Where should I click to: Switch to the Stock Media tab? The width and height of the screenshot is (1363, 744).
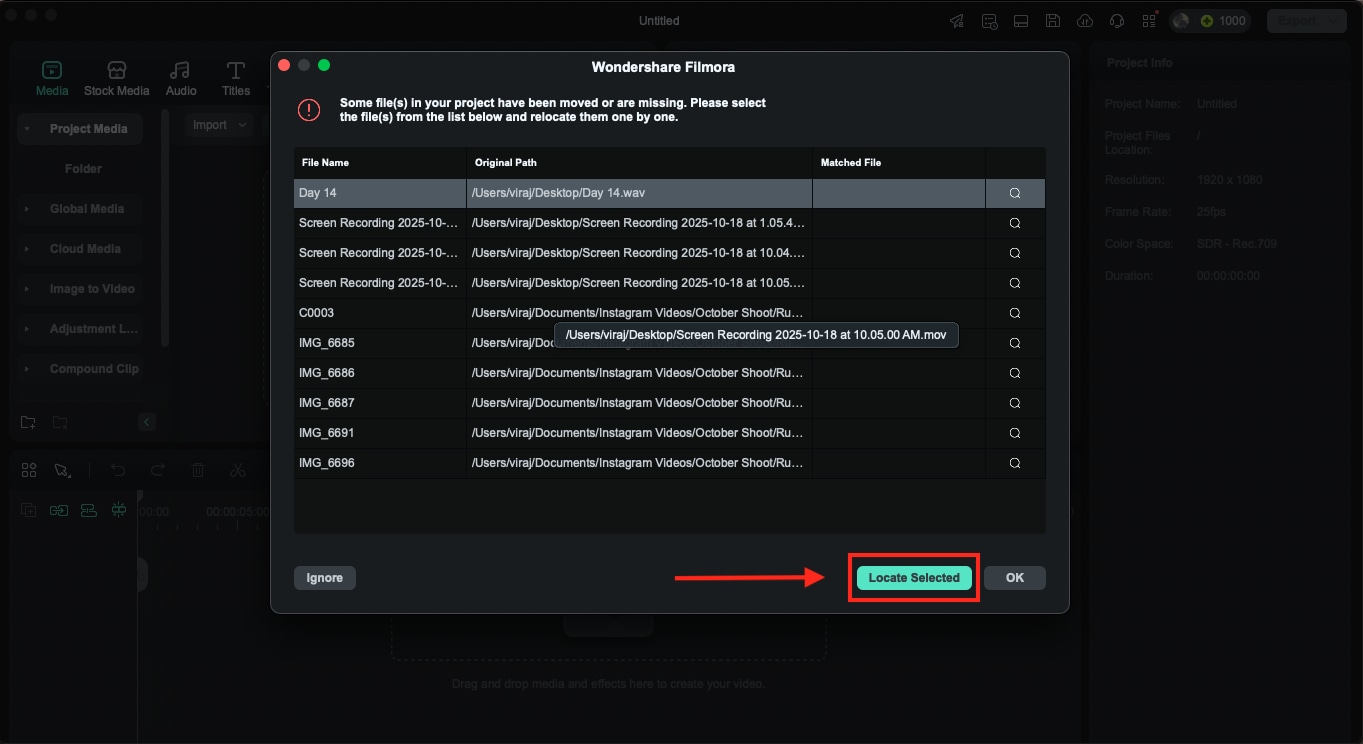pyautogui.click(x=116, y=78)
